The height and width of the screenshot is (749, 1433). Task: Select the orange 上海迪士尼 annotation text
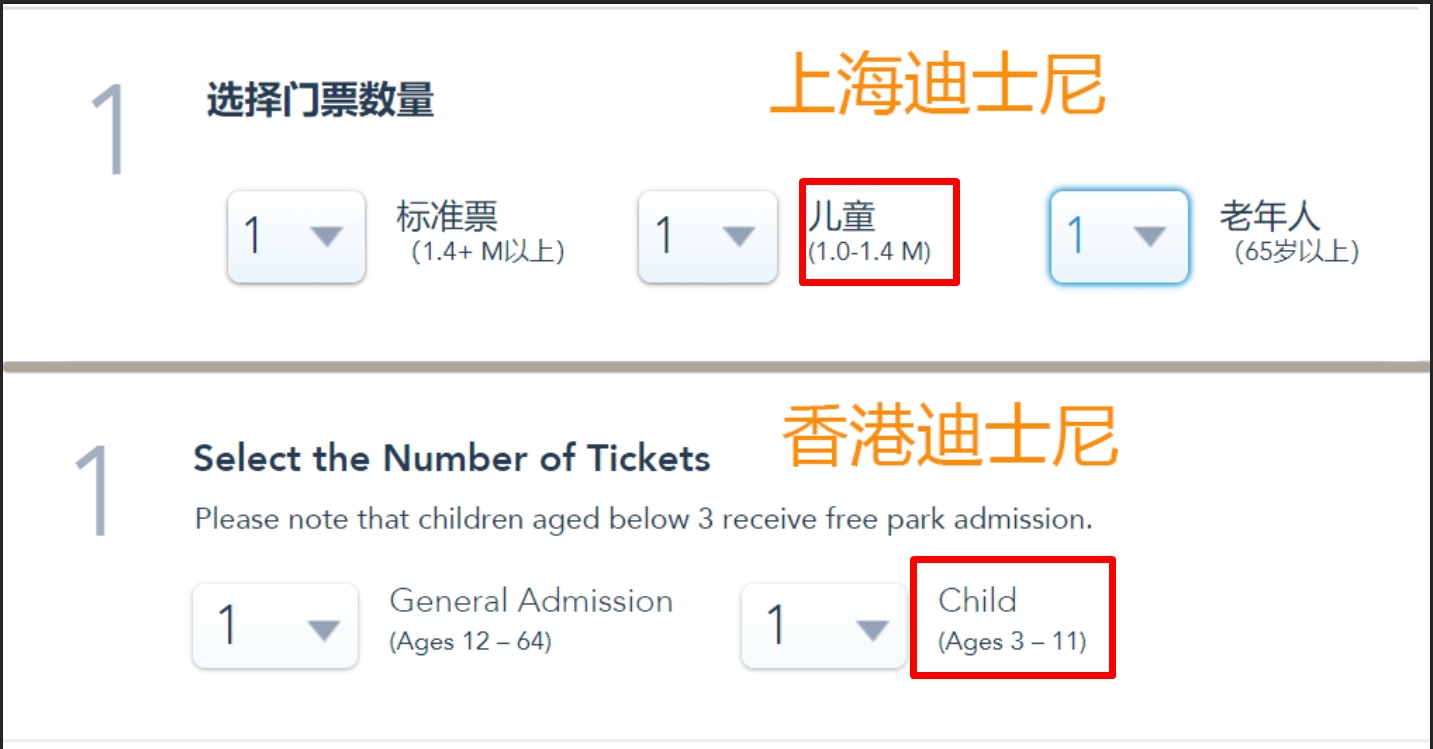[937, 86]
